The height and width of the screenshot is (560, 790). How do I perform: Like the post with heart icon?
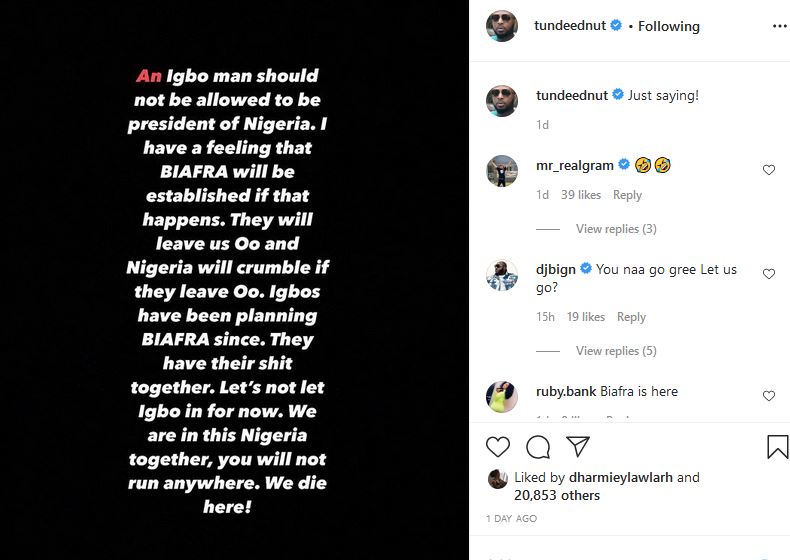[498, 446]
